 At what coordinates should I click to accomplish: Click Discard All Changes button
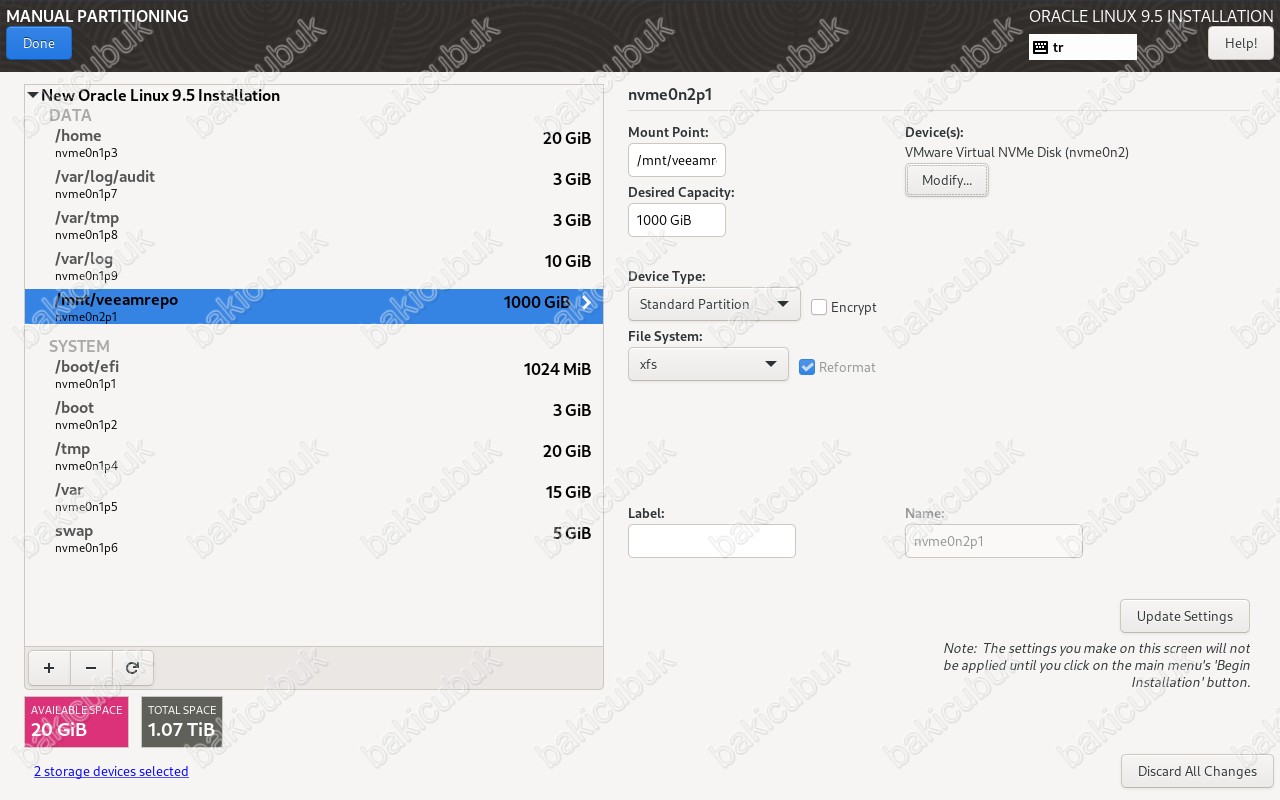point(1197,771)
